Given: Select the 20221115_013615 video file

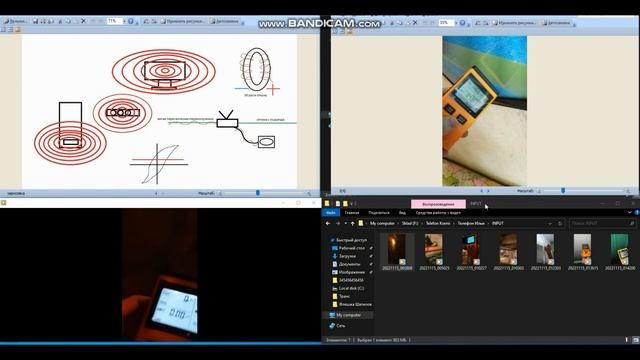Looking at the screenshot, I should click(582, 252).
